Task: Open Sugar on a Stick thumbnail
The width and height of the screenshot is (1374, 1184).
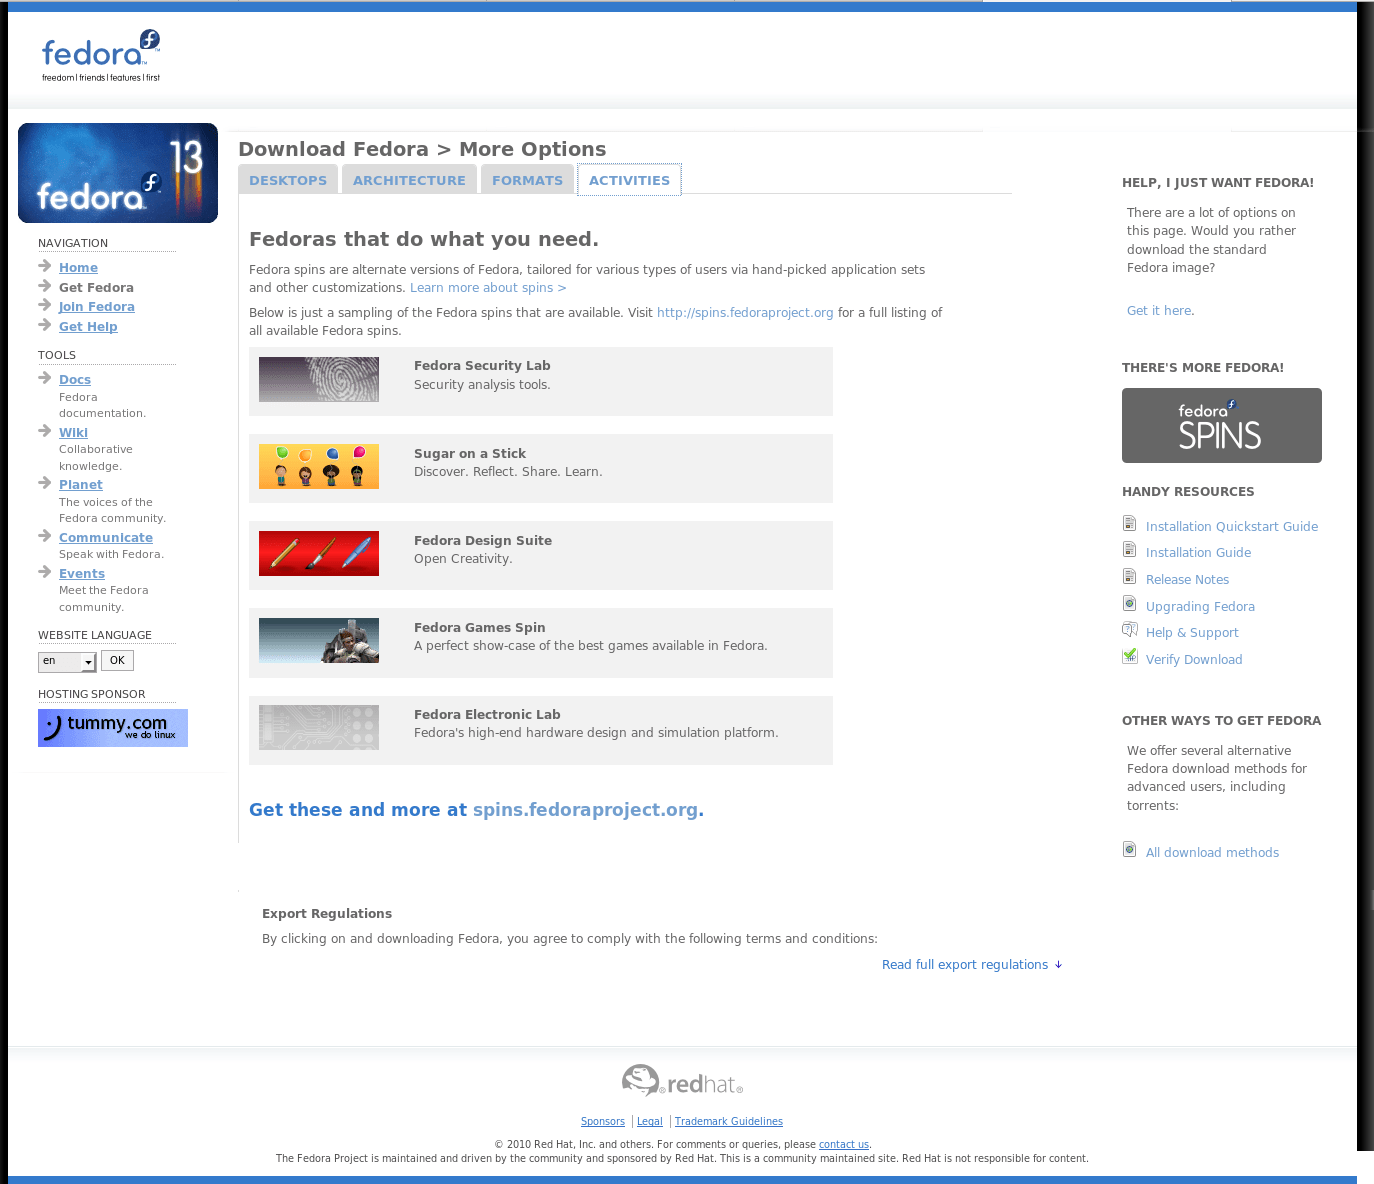Action: tap(319, 466)
